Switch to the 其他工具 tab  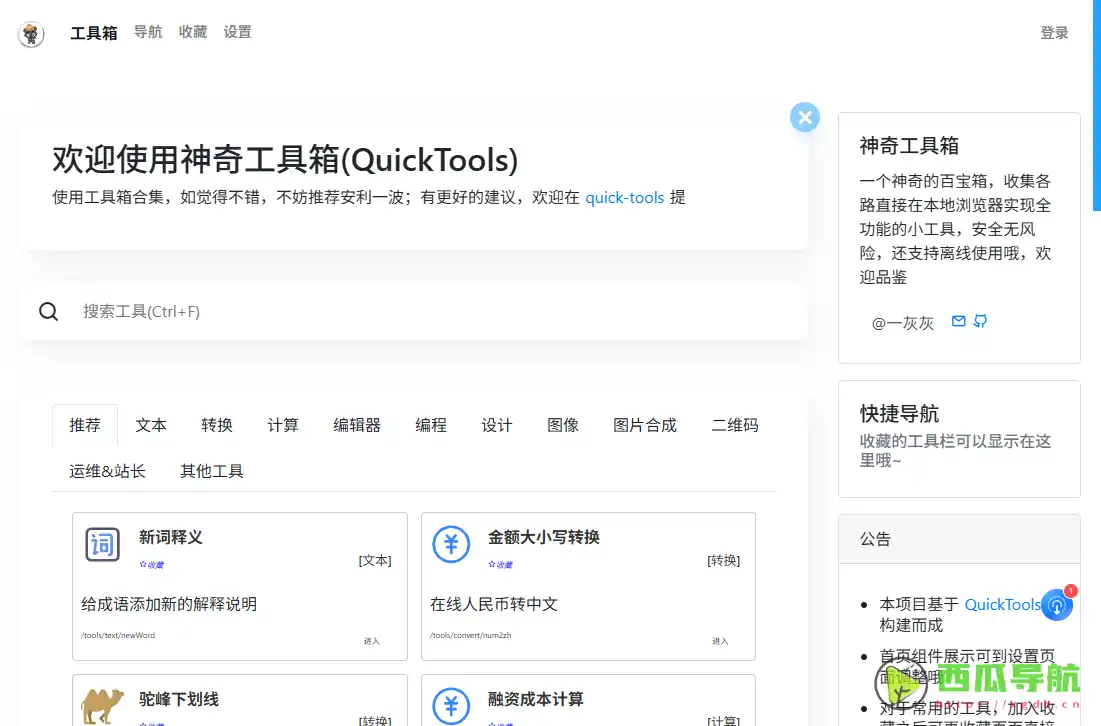(211, 471)
